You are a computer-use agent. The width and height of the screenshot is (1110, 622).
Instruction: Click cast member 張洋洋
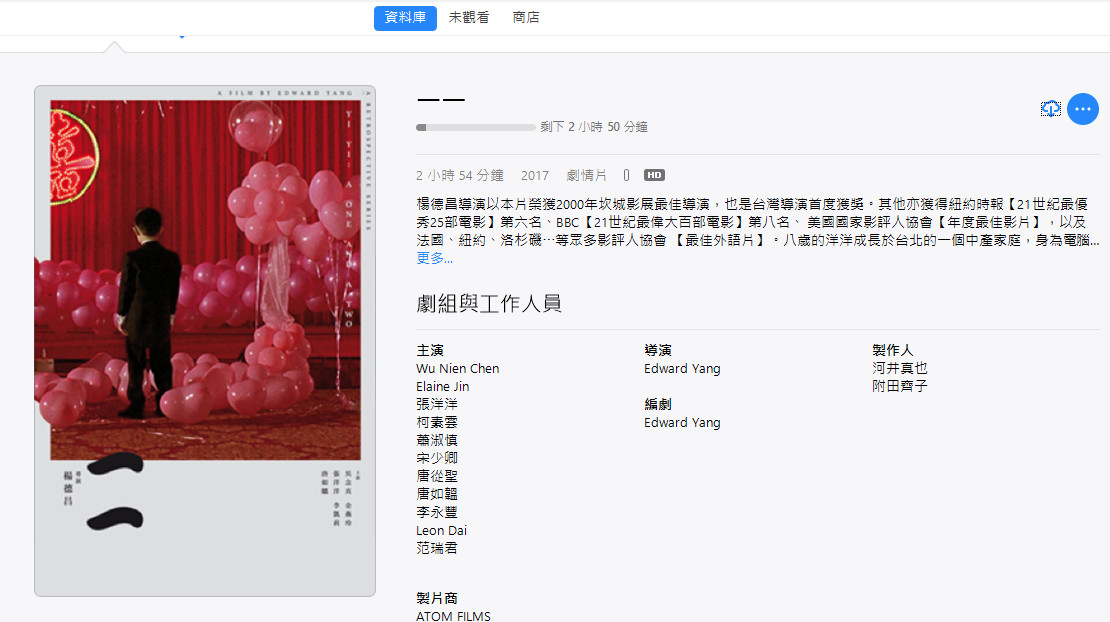pos(437,404)
